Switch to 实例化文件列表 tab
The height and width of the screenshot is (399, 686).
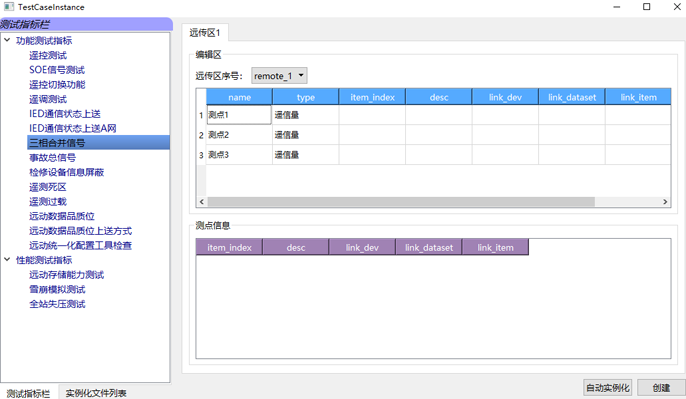(x=96, y=393)
